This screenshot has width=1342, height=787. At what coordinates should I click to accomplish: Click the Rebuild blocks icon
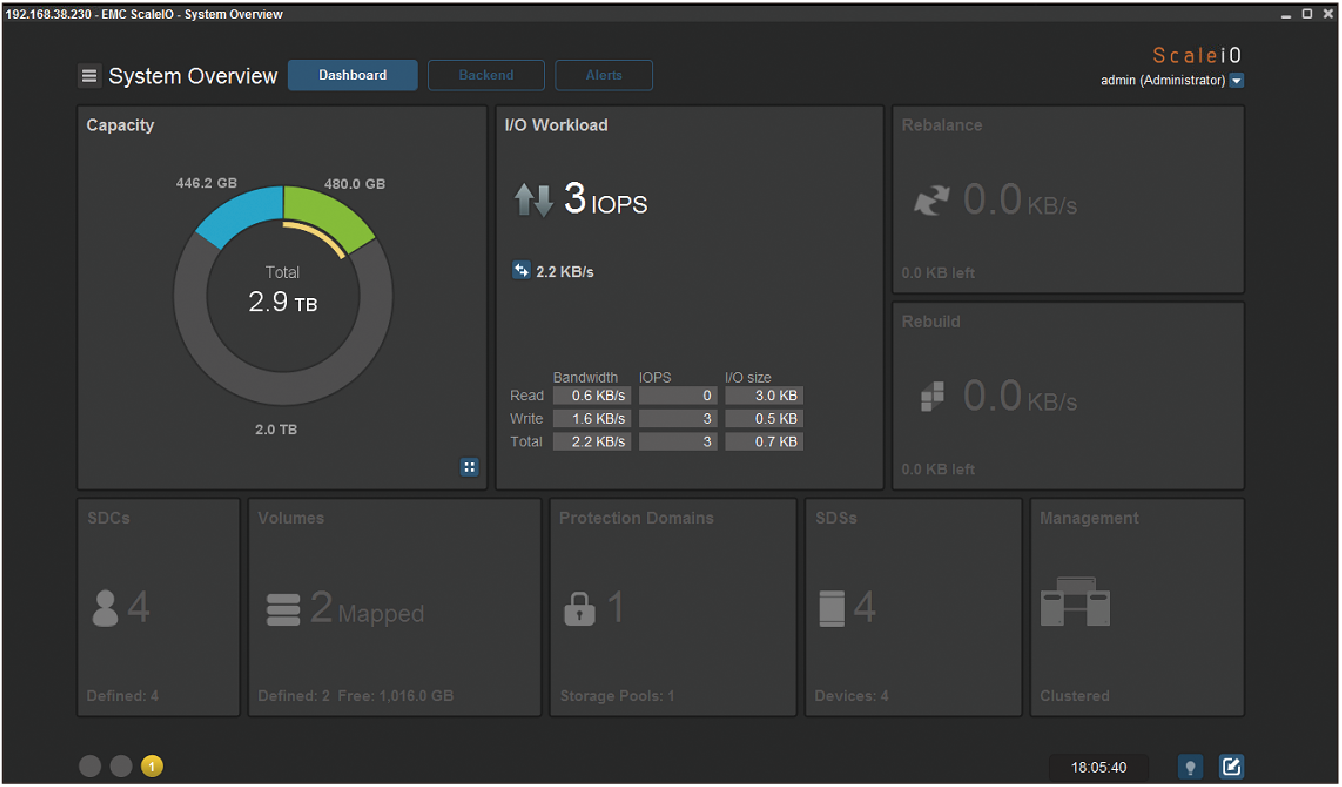click(x=932, y=396)
